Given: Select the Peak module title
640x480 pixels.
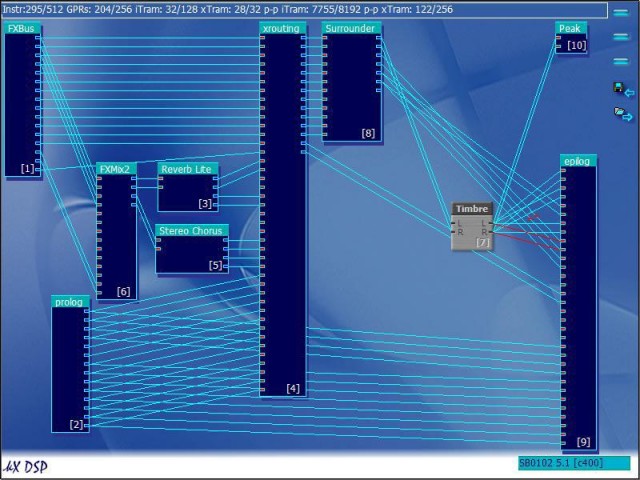Looking at the screenshot, I should [571, 29].
